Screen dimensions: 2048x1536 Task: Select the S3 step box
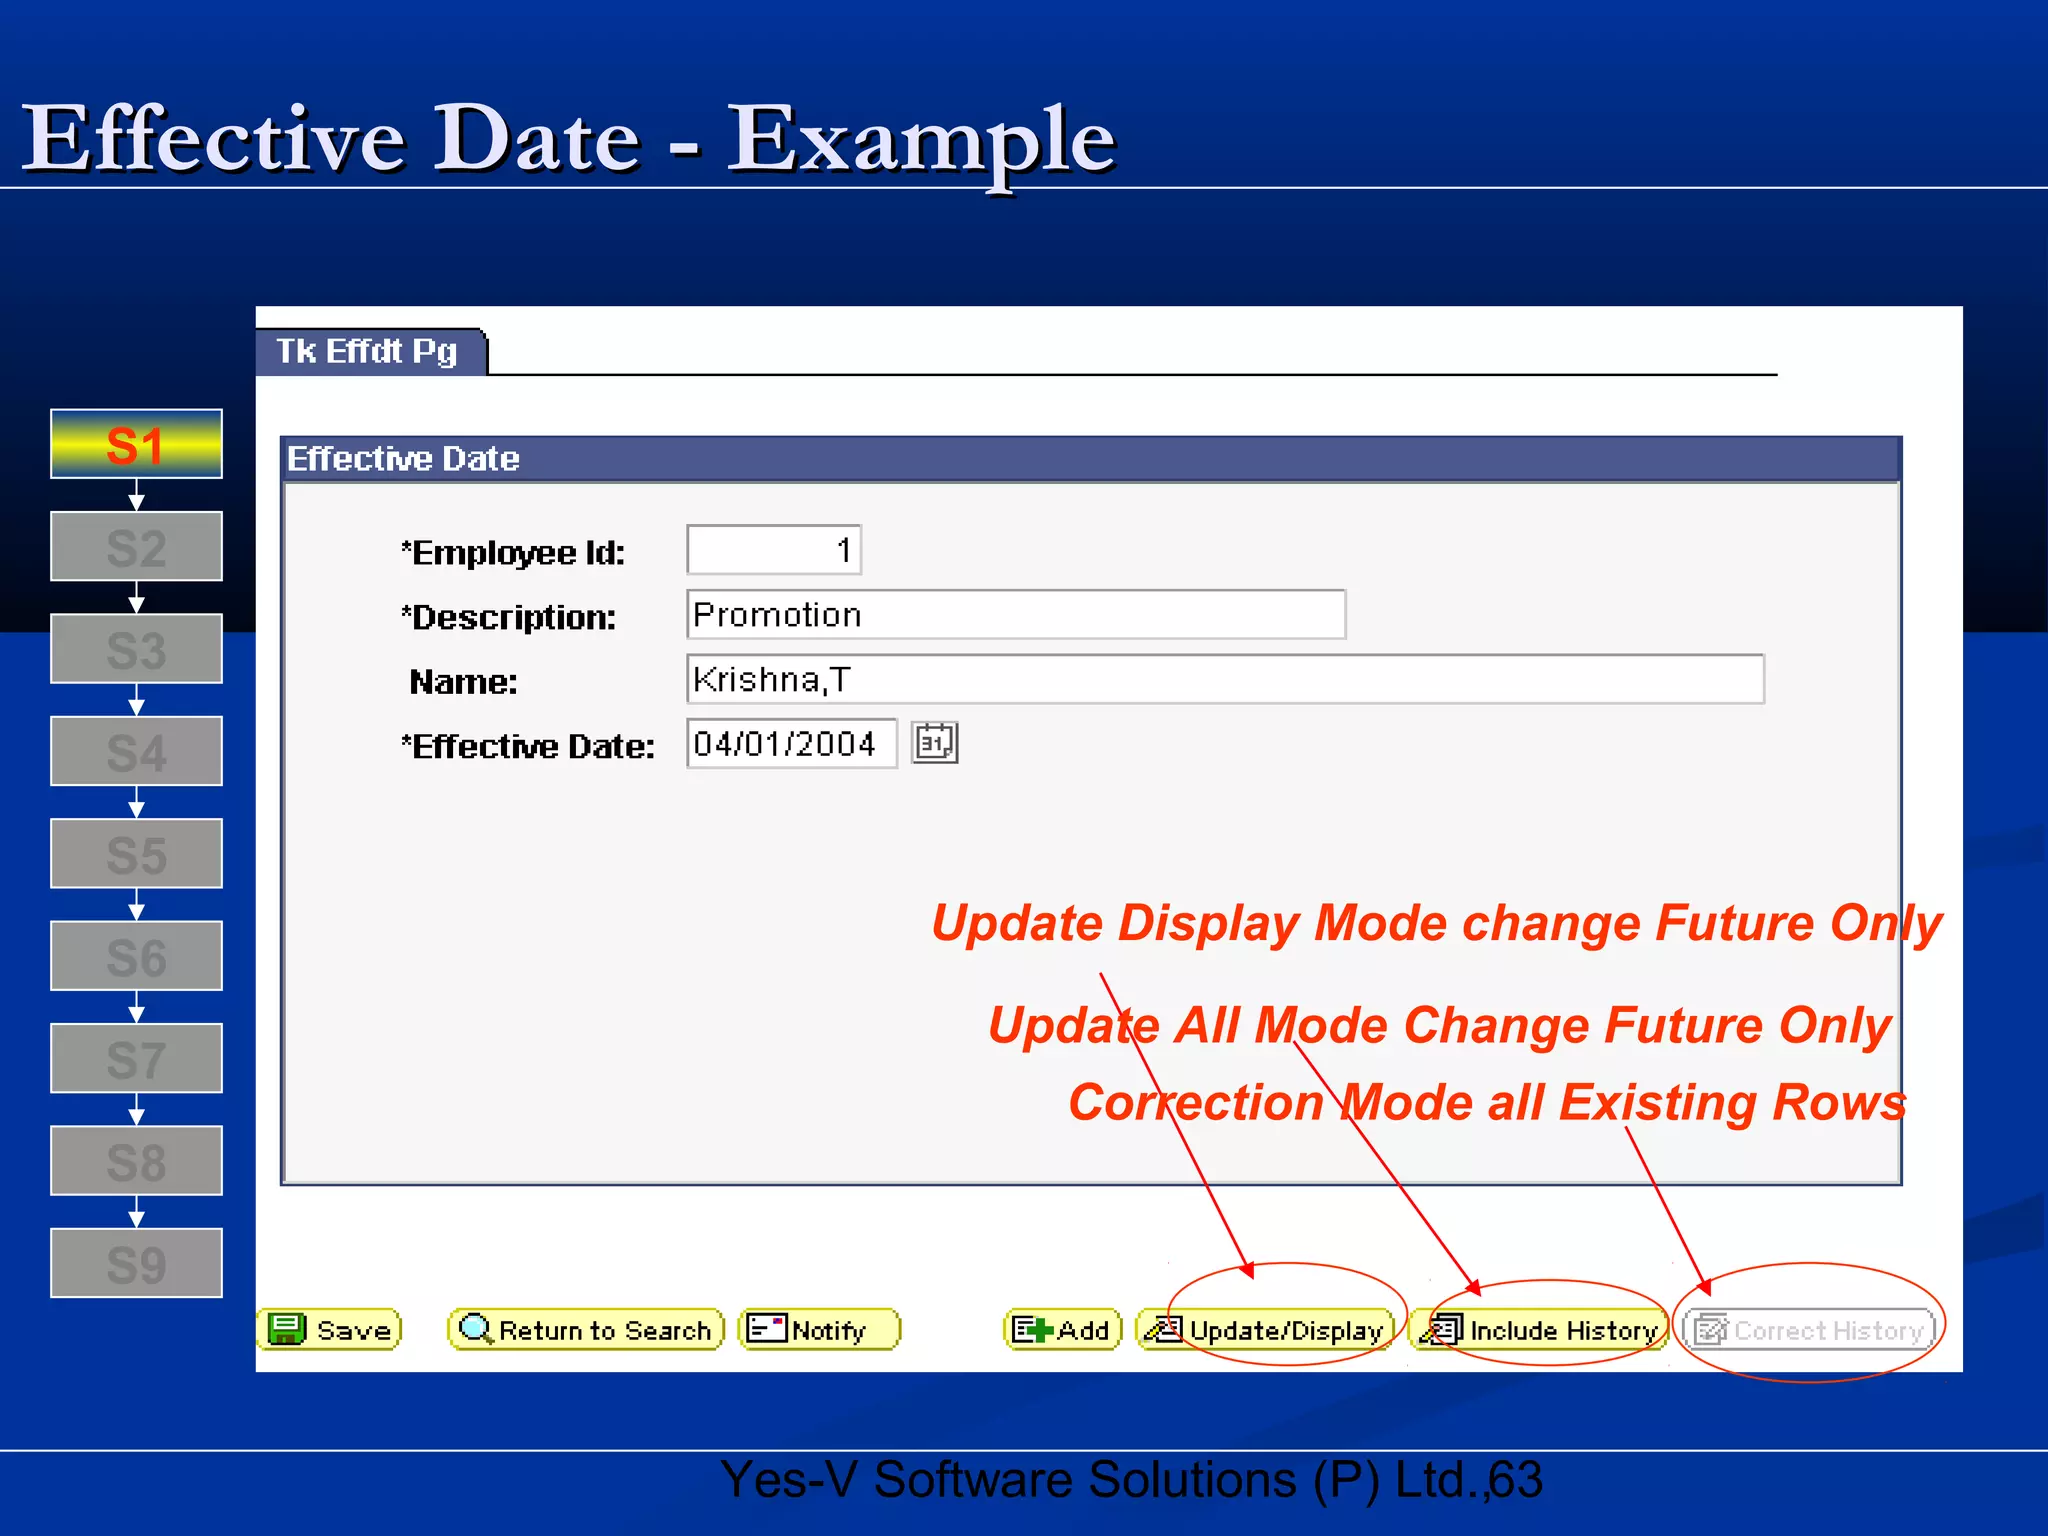point(136,649)
